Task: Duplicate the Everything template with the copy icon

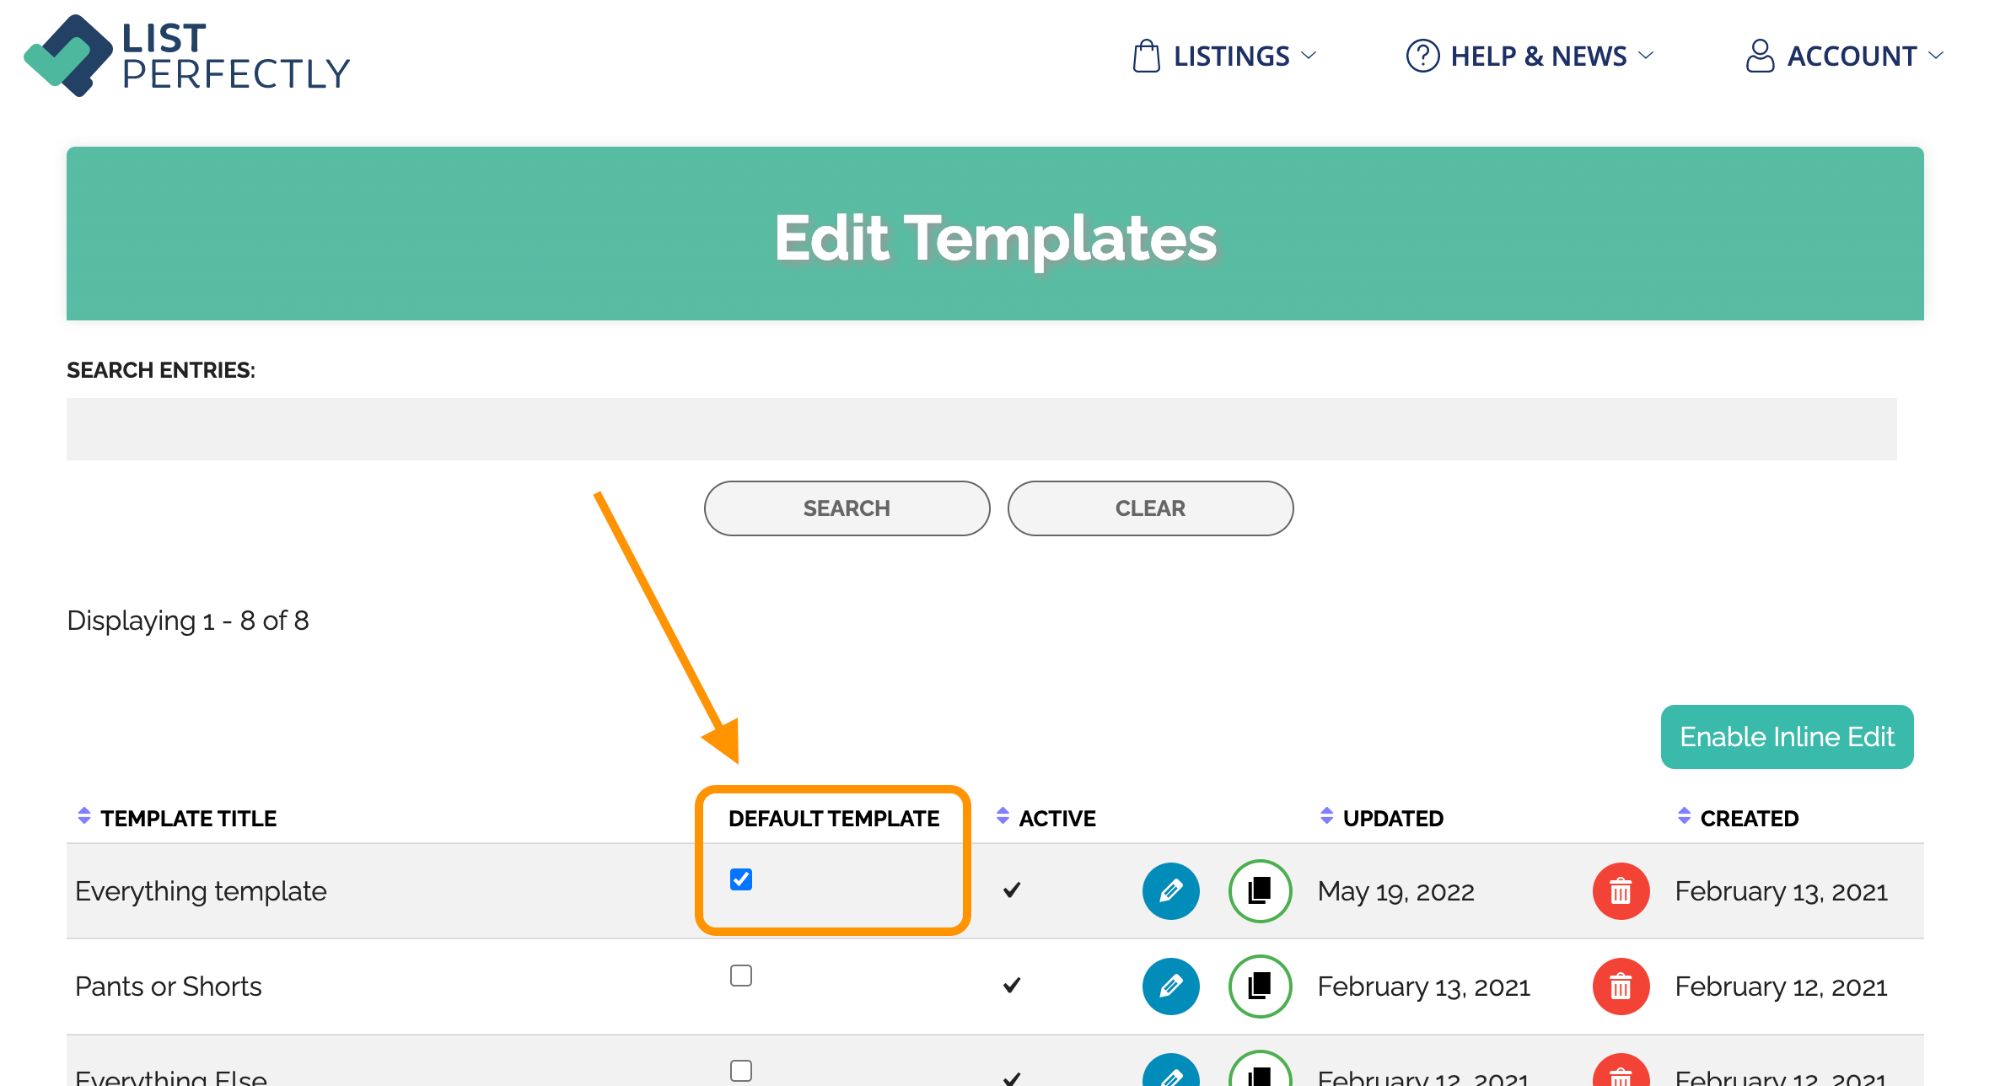Action: point(1259,890)
